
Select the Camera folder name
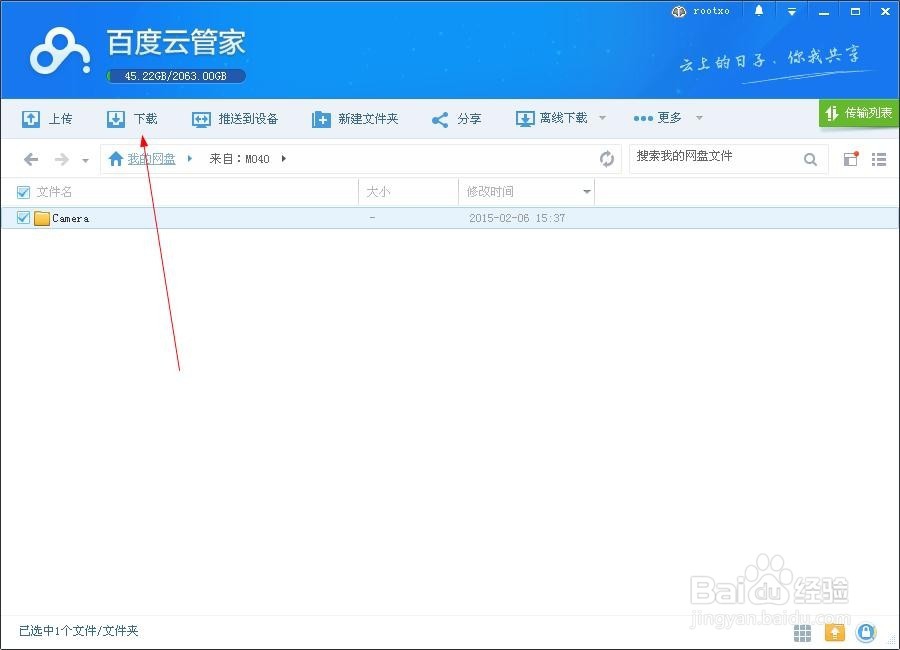click(x=71, y=218)
